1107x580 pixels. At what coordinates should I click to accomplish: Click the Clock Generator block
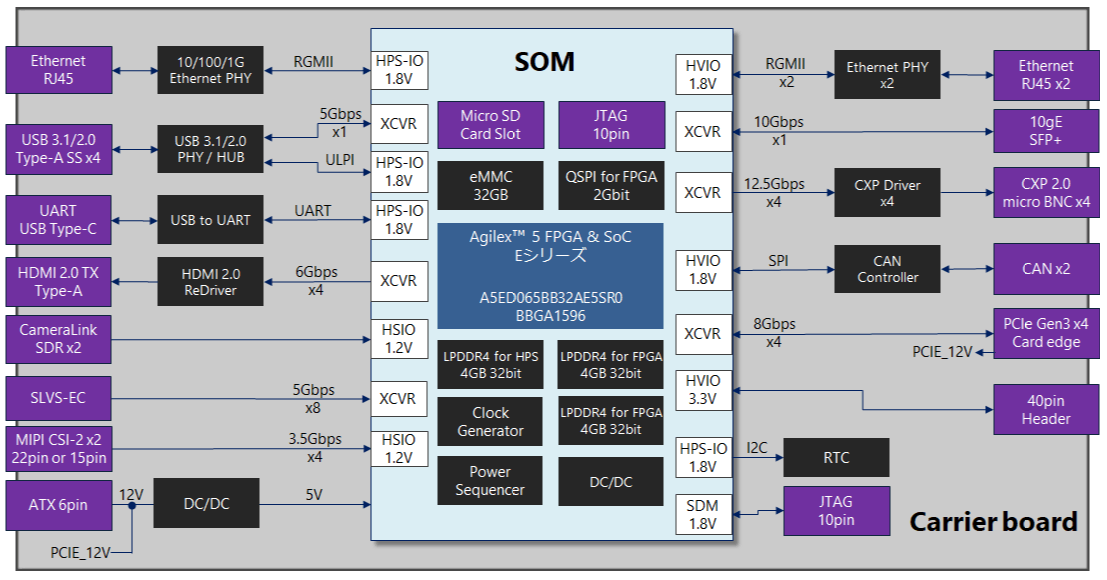click(x=490, y=421)
